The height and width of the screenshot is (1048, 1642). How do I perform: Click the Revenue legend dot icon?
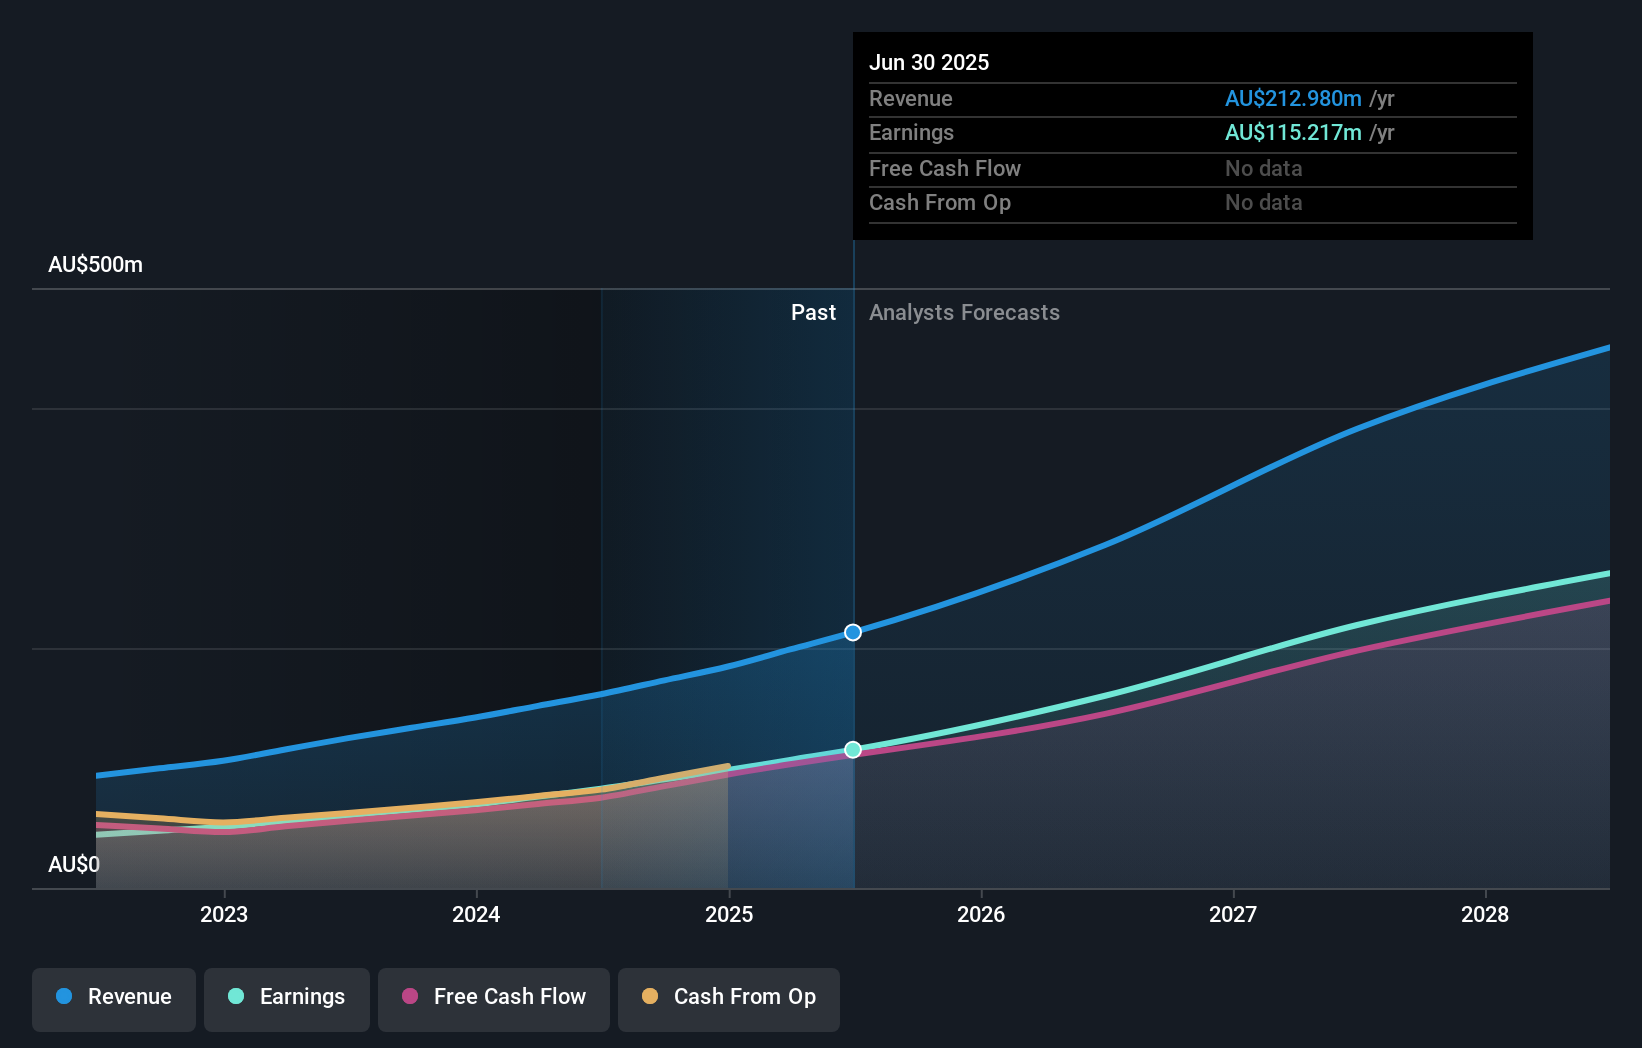64,997
